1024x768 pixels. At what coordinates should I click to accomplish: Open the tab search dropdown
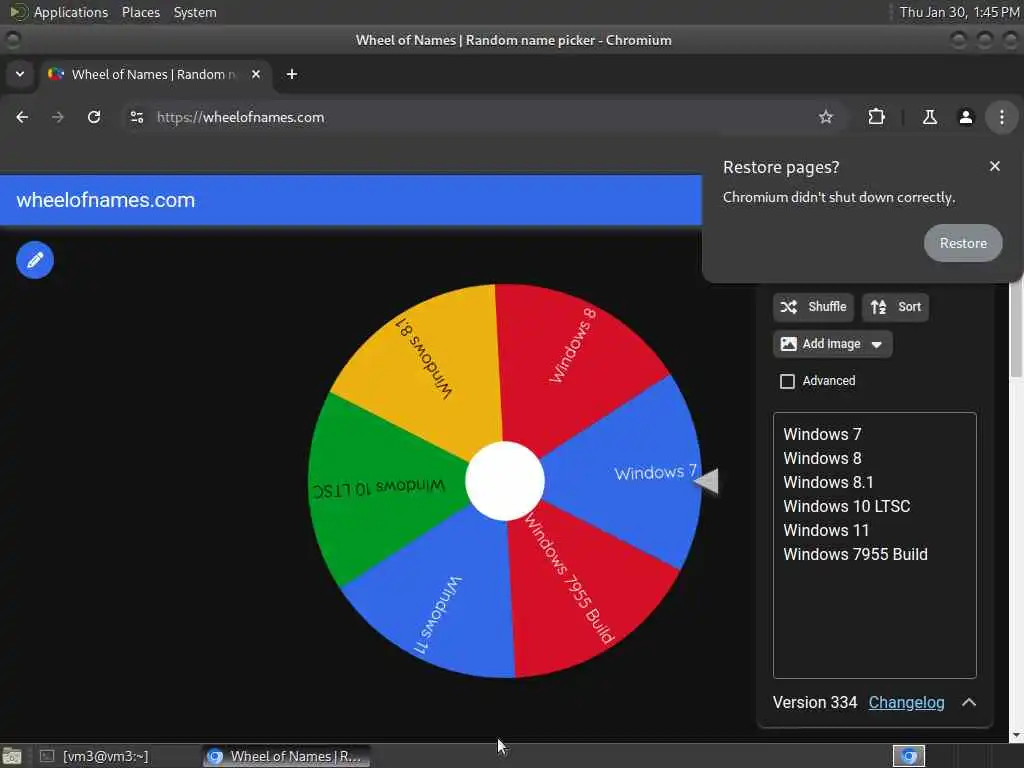(x=20, y=74)
